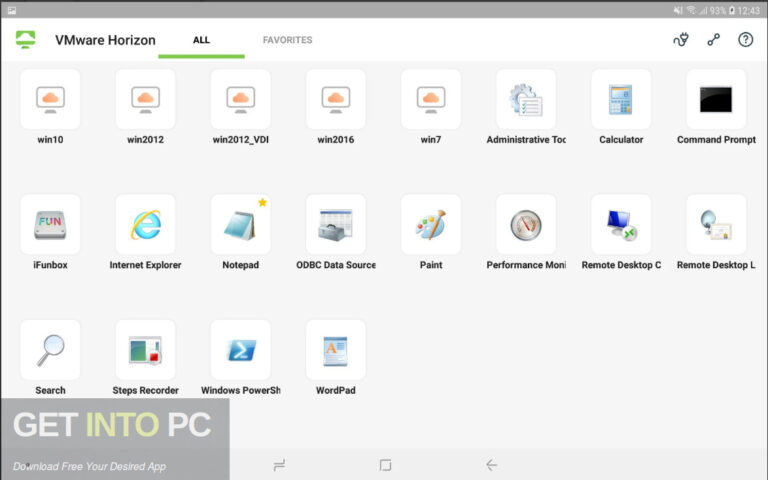
Task: Launch the win2012 desktop
Action: click(145, 99)
